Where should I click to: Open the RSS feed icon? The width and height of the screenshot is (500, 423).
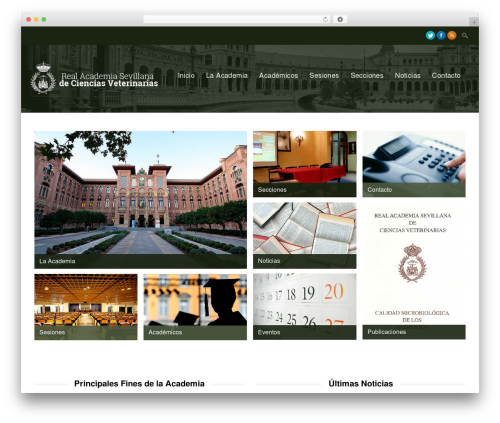[x=452, y=35]
